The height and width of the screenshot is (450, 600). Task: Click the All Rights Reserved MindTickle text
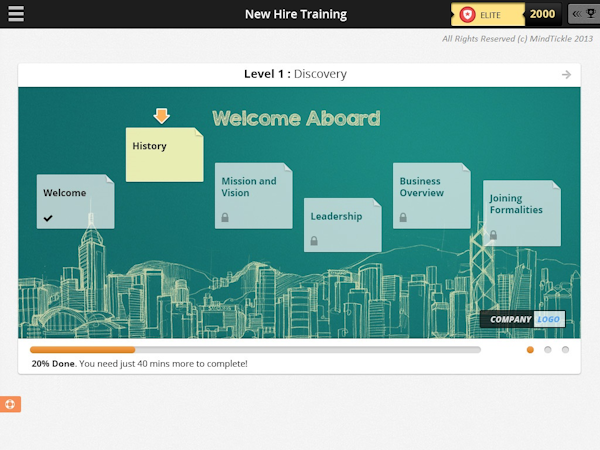[x=517, y=39]
